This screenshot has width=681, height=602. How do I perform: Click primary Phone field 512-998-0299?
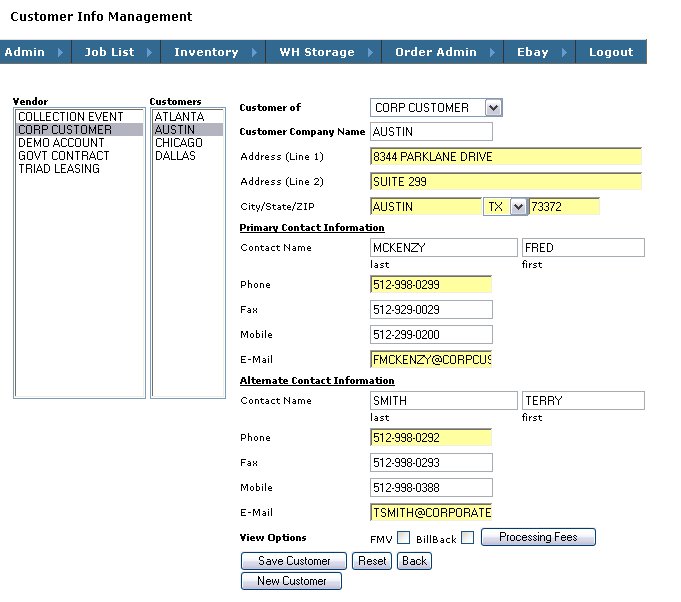click(x=431, y=284)
